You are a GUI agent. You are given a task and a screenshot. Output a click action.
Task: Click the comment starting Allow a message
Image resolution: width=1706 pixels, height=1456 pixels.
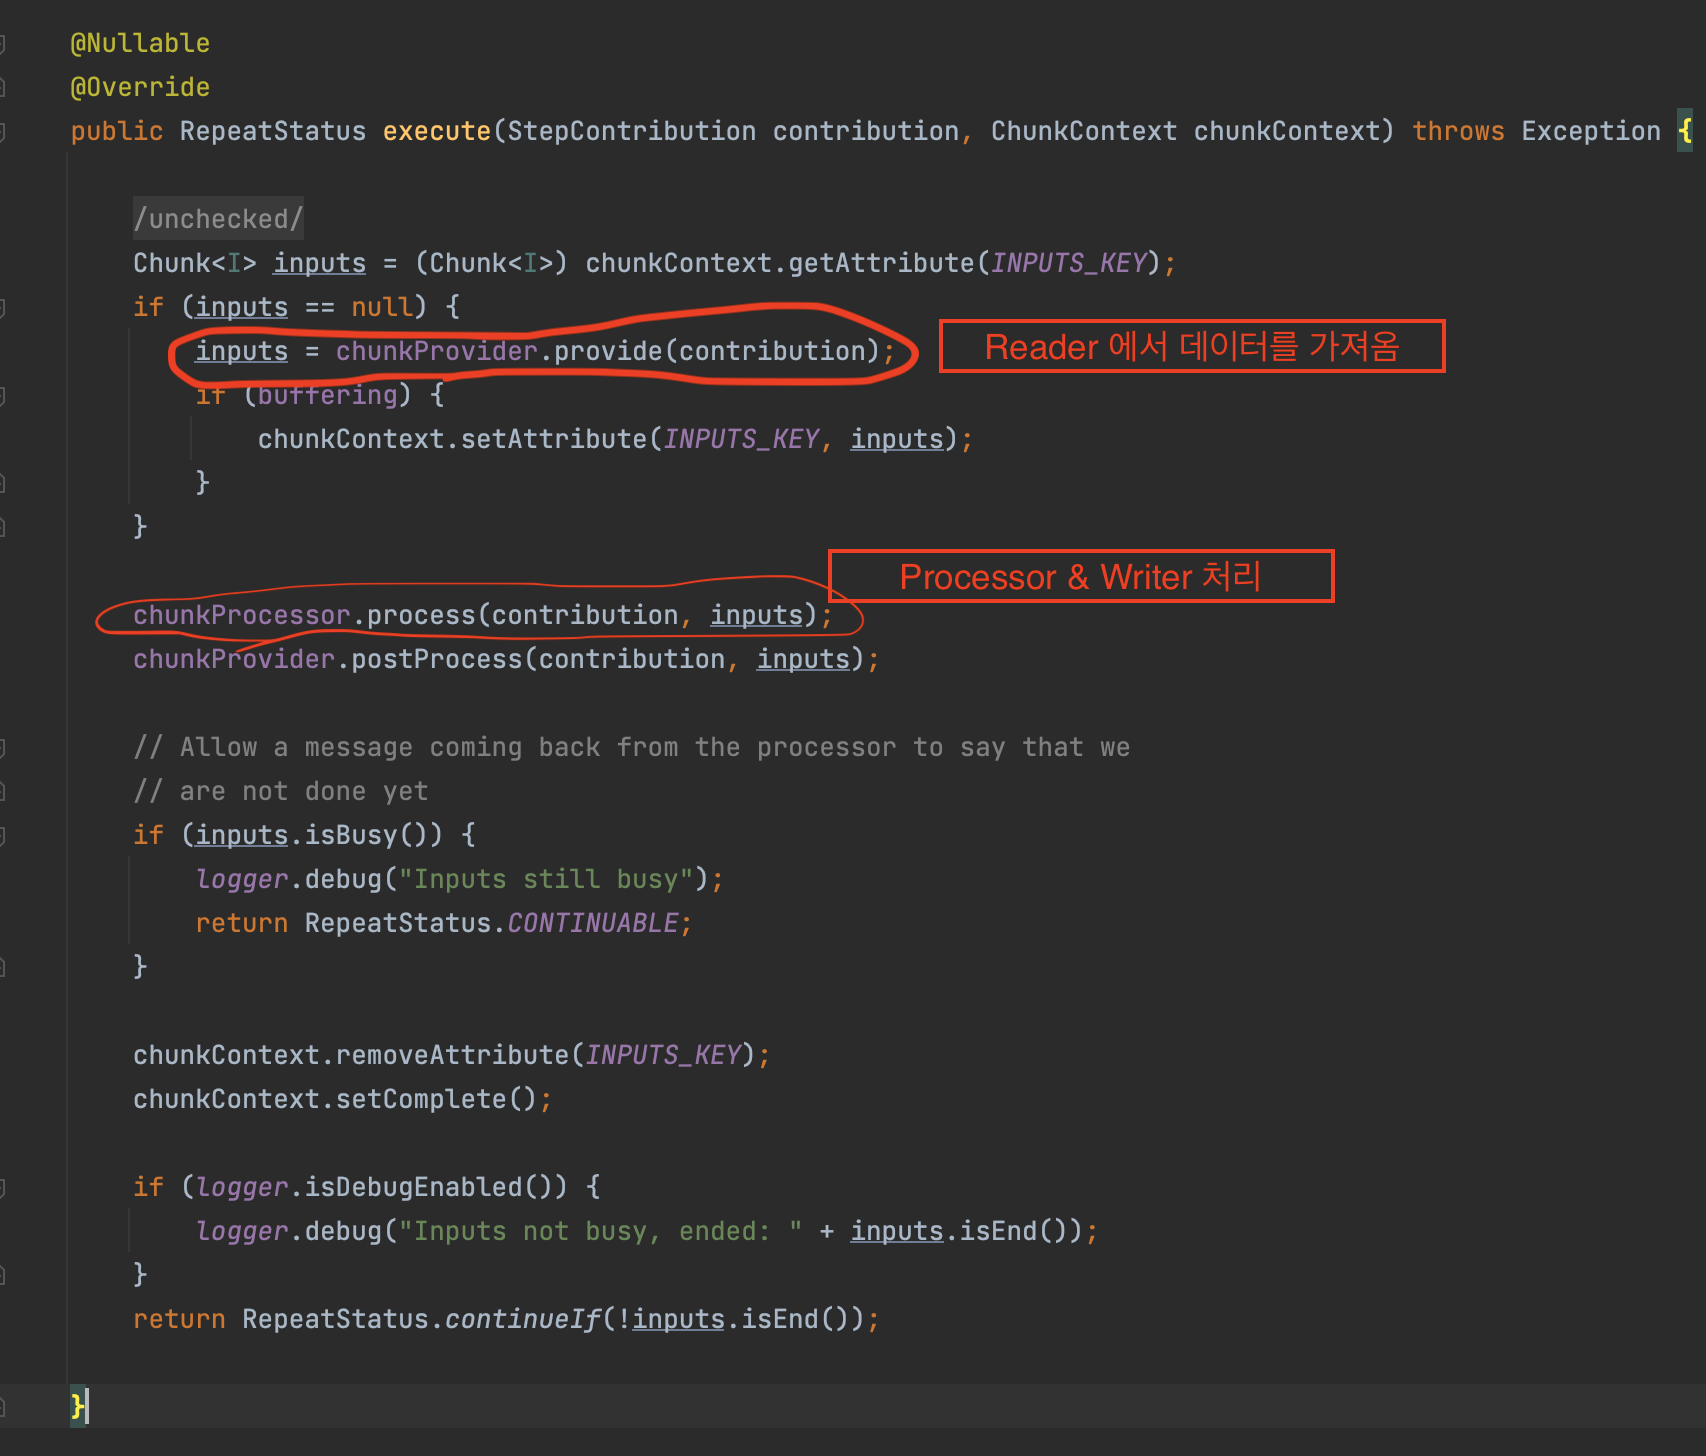point(632,747)
